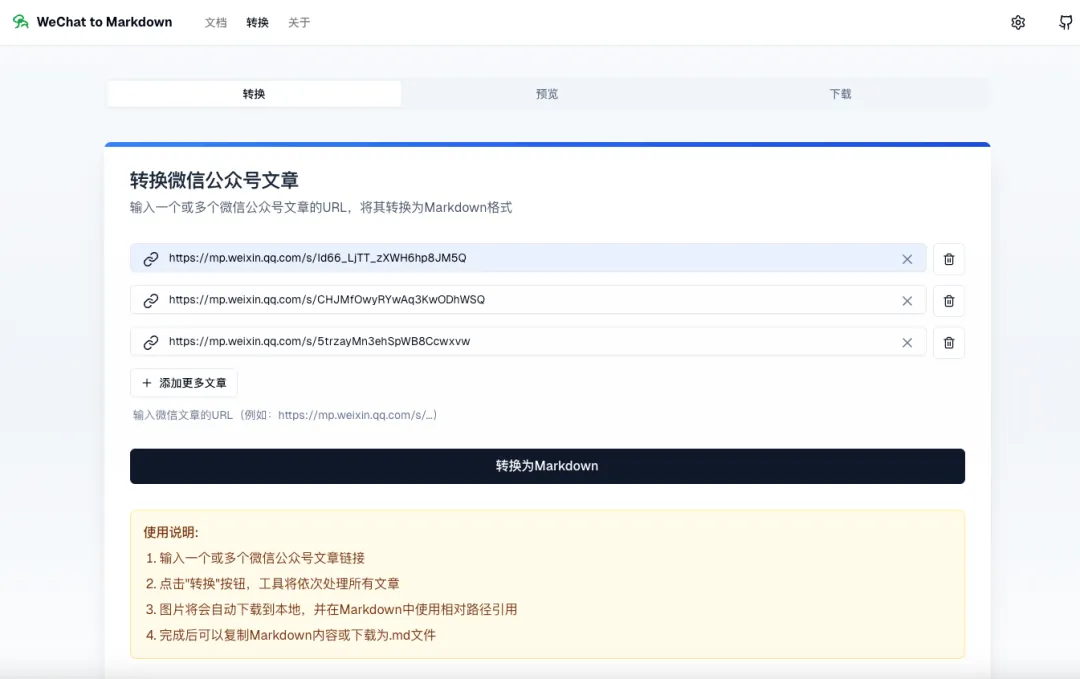Click the 添加更多文章 button

[x=184, y=383]
